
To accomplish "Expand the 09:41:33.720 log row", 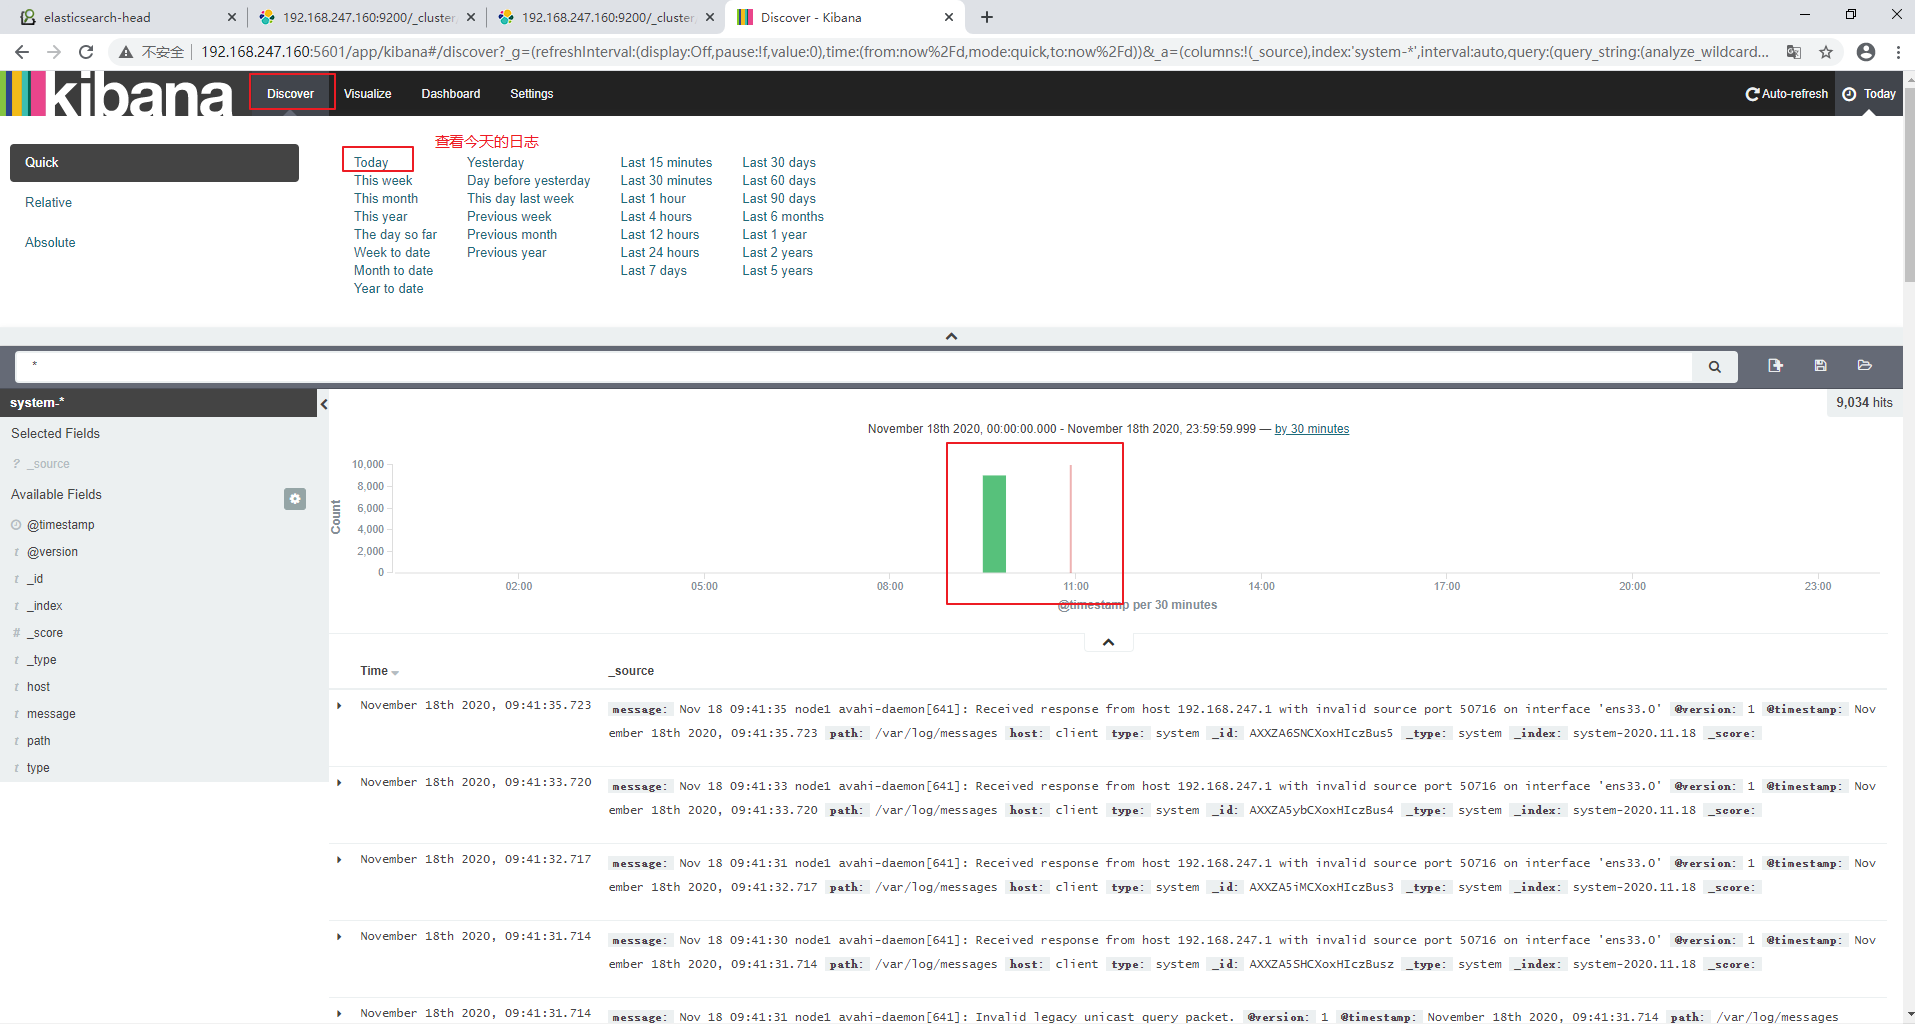I will coord(340,783).
